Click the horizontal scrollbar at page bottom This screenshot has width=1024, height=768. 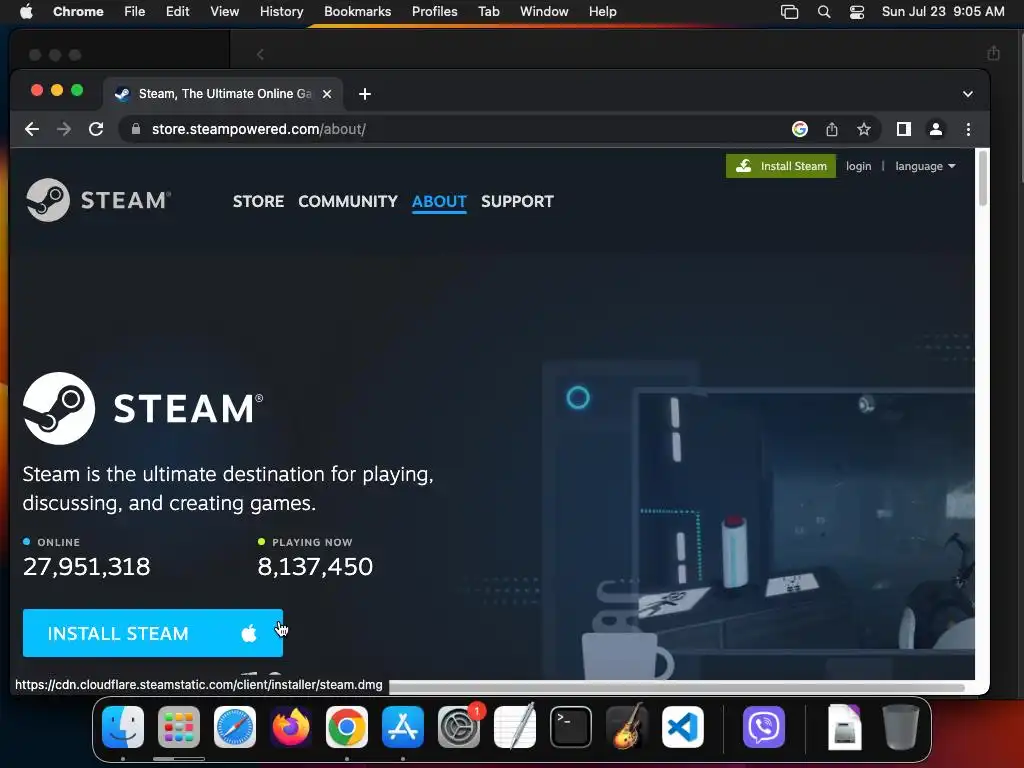677,687
